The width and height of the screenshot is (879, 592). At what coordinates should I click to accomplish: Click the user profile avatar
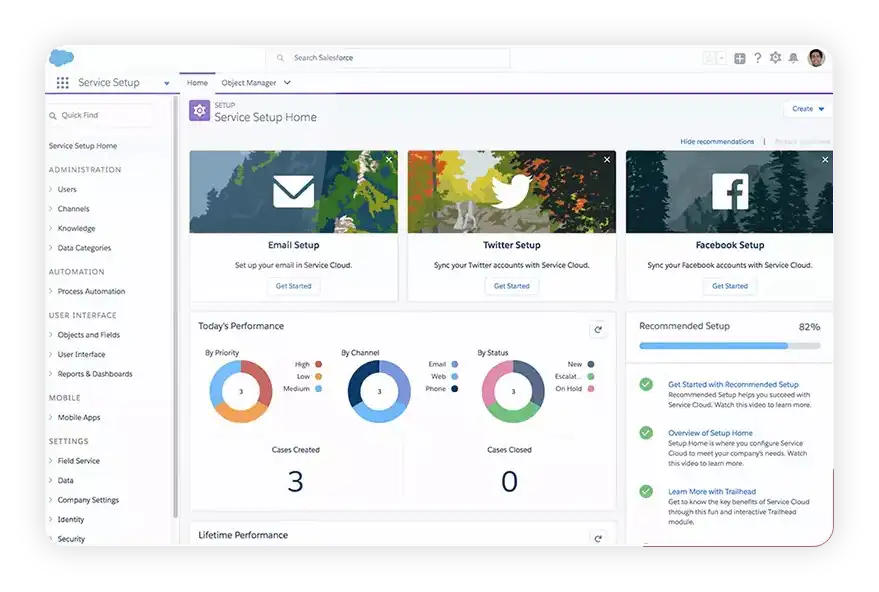point(816,58)
